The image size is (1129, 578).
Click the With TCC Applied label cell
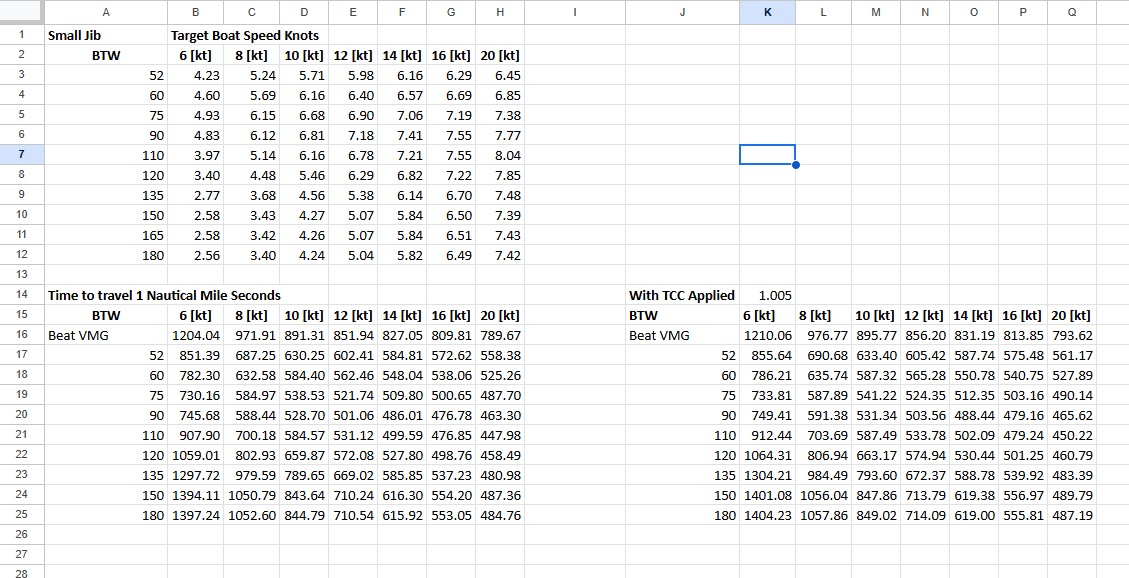point(681,295)
